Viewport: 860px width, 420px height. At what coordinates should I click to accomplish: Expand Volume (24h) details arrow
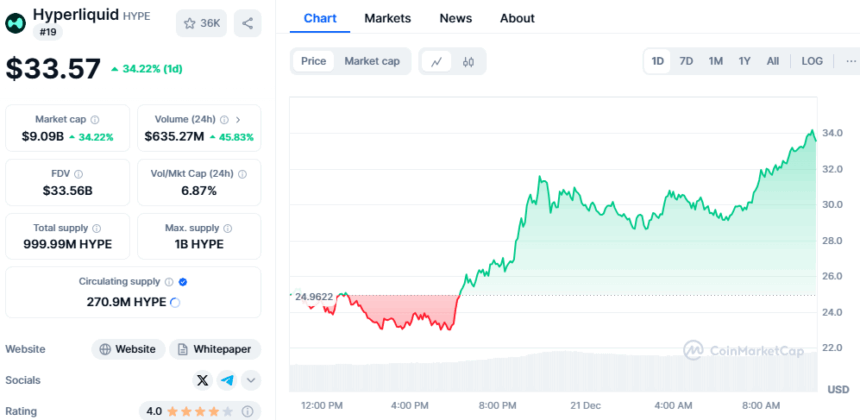tap(238, 120)
